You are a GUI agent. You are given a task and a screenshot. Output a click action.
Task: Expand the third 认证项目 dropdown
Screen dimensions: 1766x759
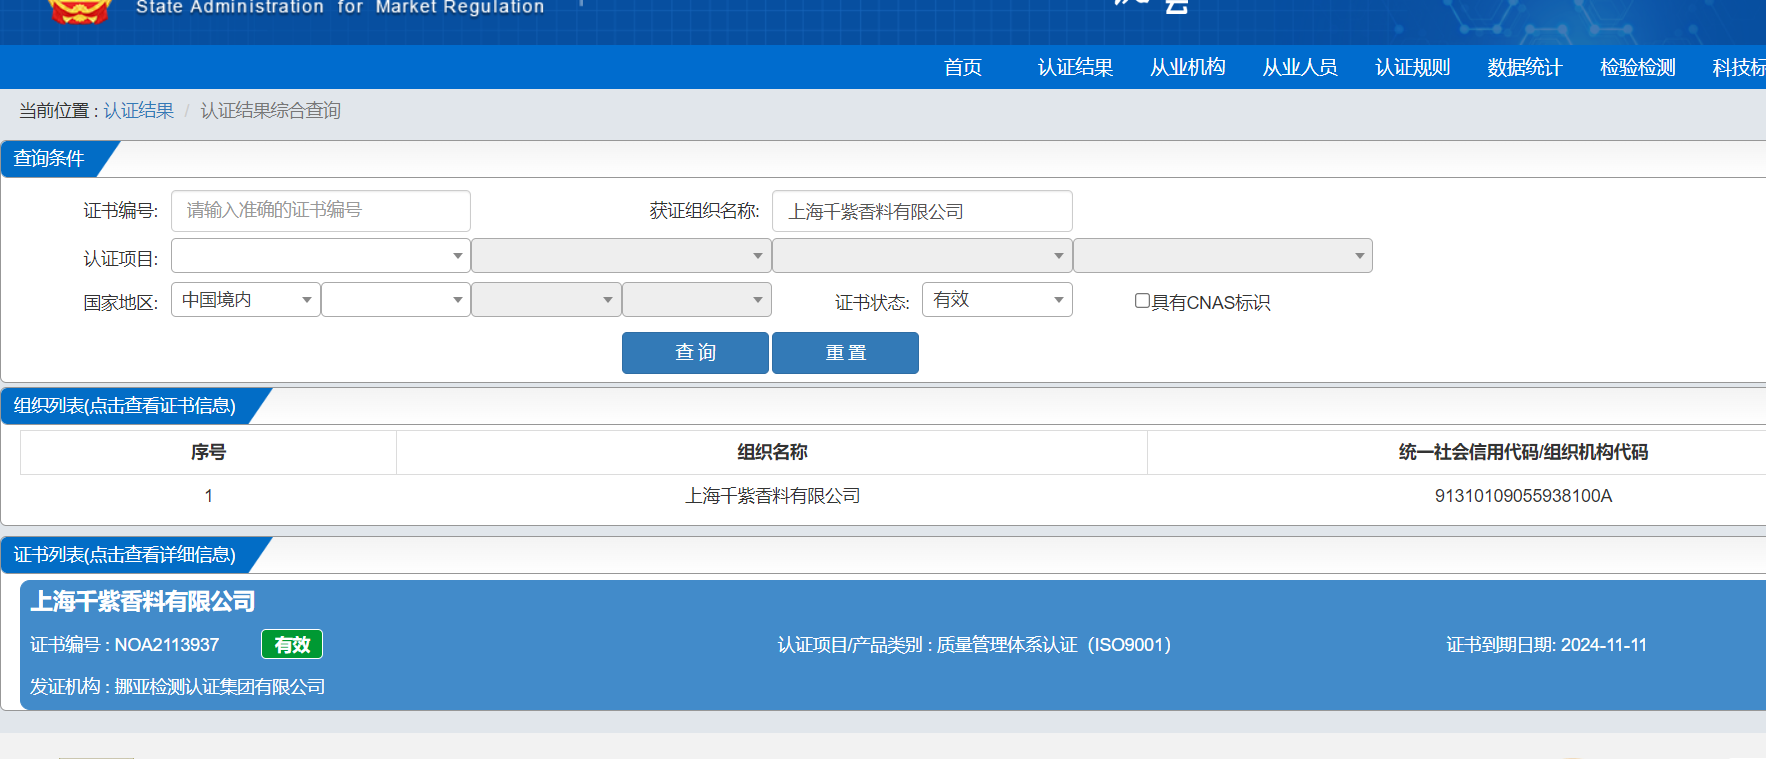click(922, 256)
